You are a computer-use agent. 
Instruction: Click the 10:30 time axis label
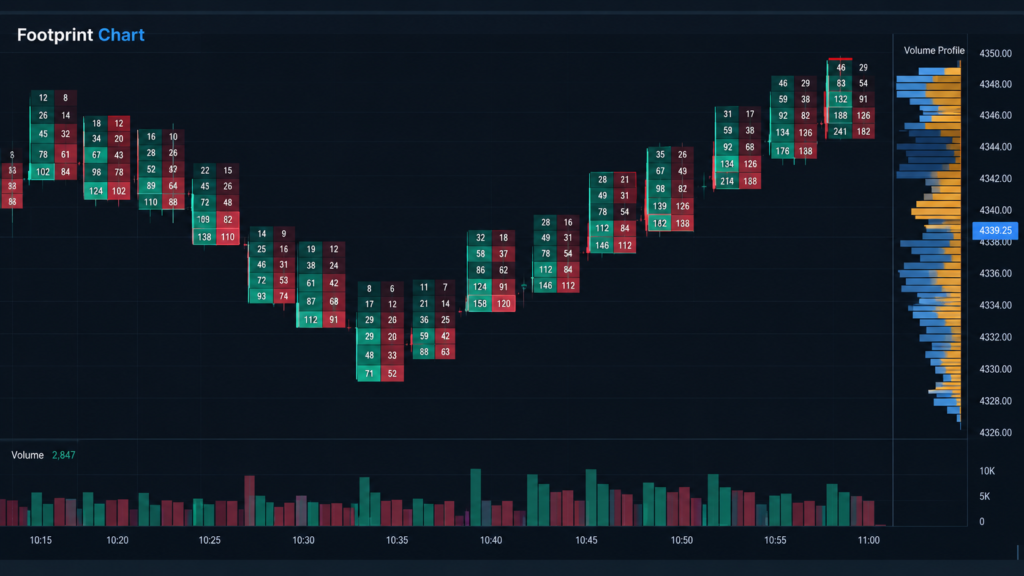coord(304,540)
